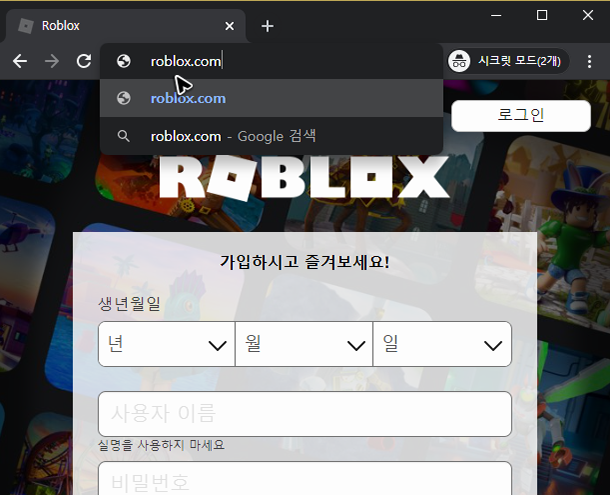Click the 가입하시고 즐겨보세요! heading
This screenshot has width=610, height=495.
pyautogui.click(x=305, y=262)
